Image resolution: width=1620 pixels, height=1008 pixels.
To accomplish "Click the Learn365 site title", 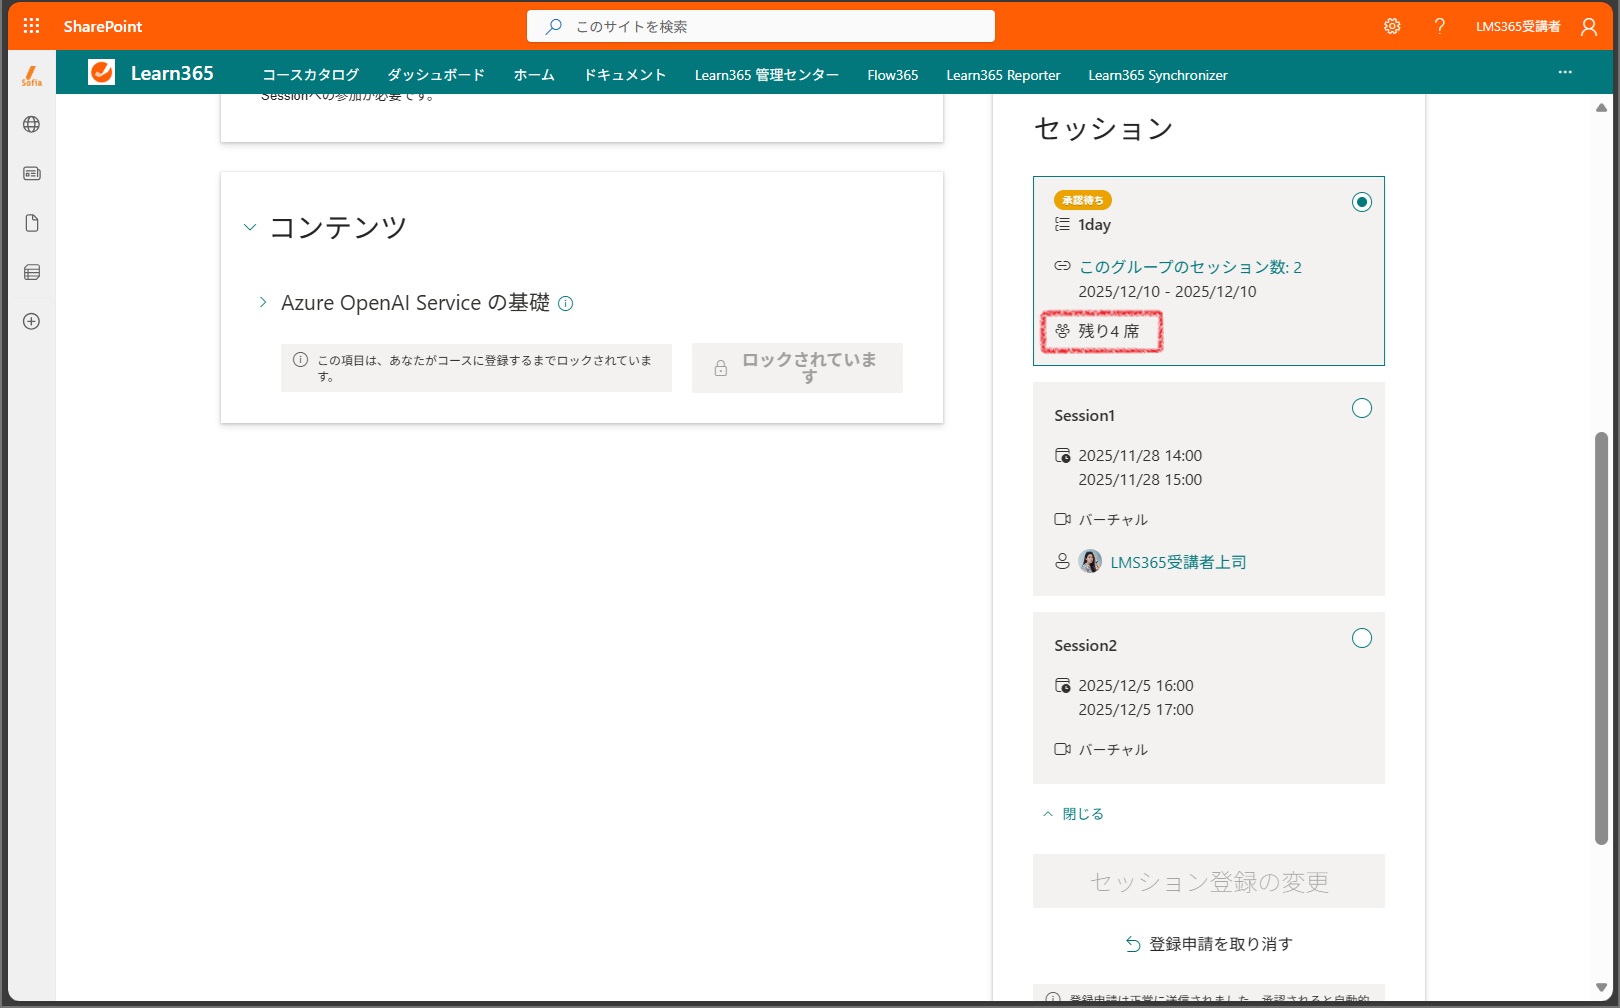I will (172, 73).
